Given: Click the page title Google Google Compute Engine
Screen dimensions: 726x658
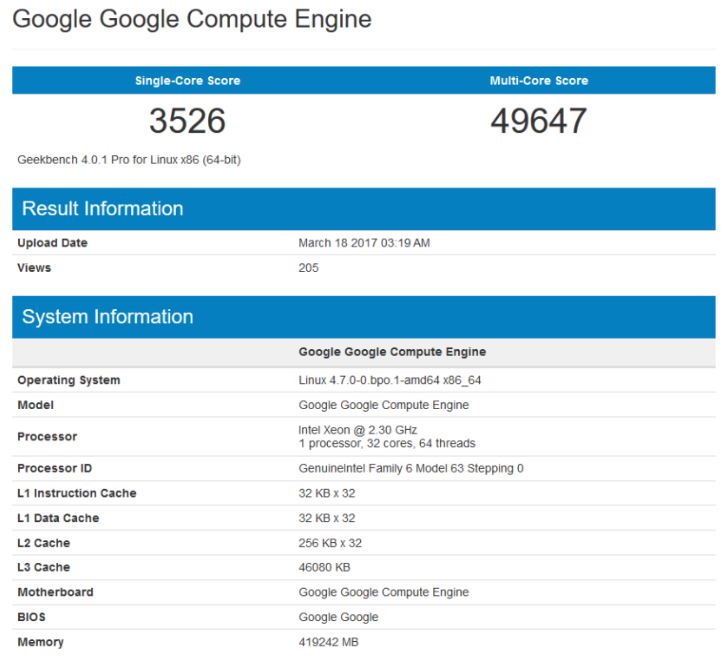Looking at the screenshot, I should 192,19.
